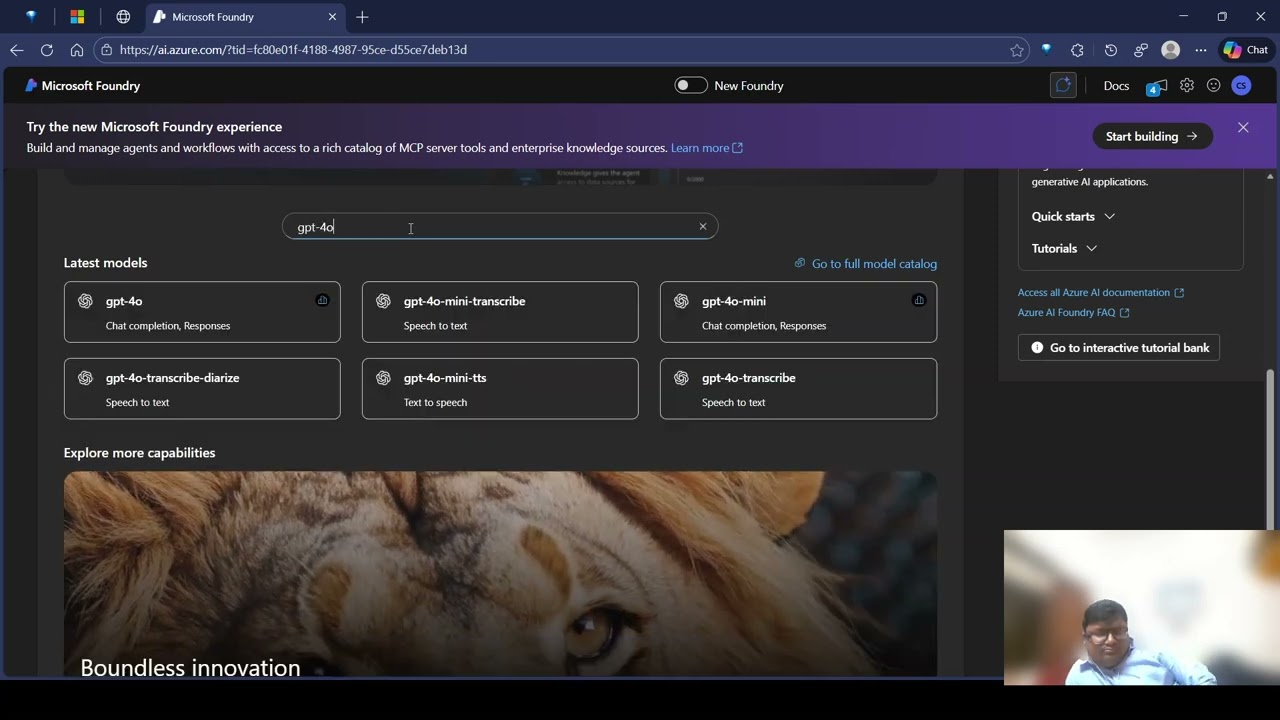Clear the gpt-4o search text
The image size is (1280, 720).
(702, 226)
